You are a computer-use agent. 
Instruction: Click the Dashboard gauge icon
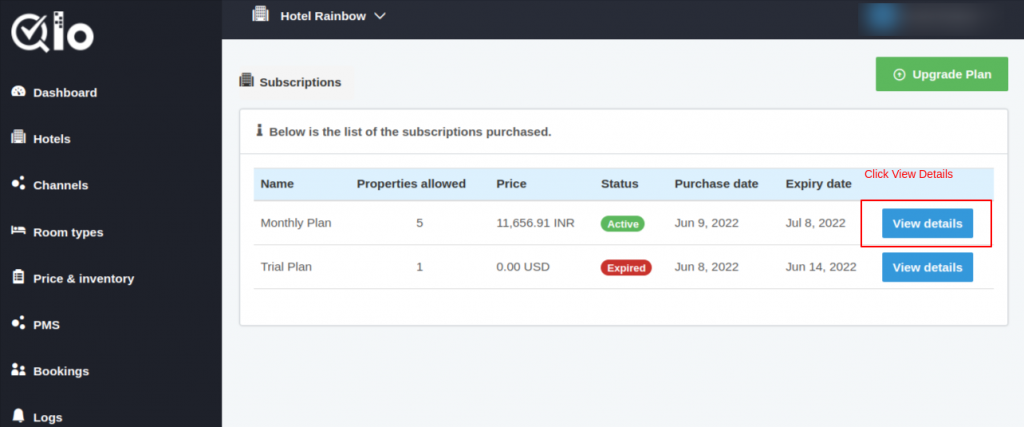pos(18,92)
